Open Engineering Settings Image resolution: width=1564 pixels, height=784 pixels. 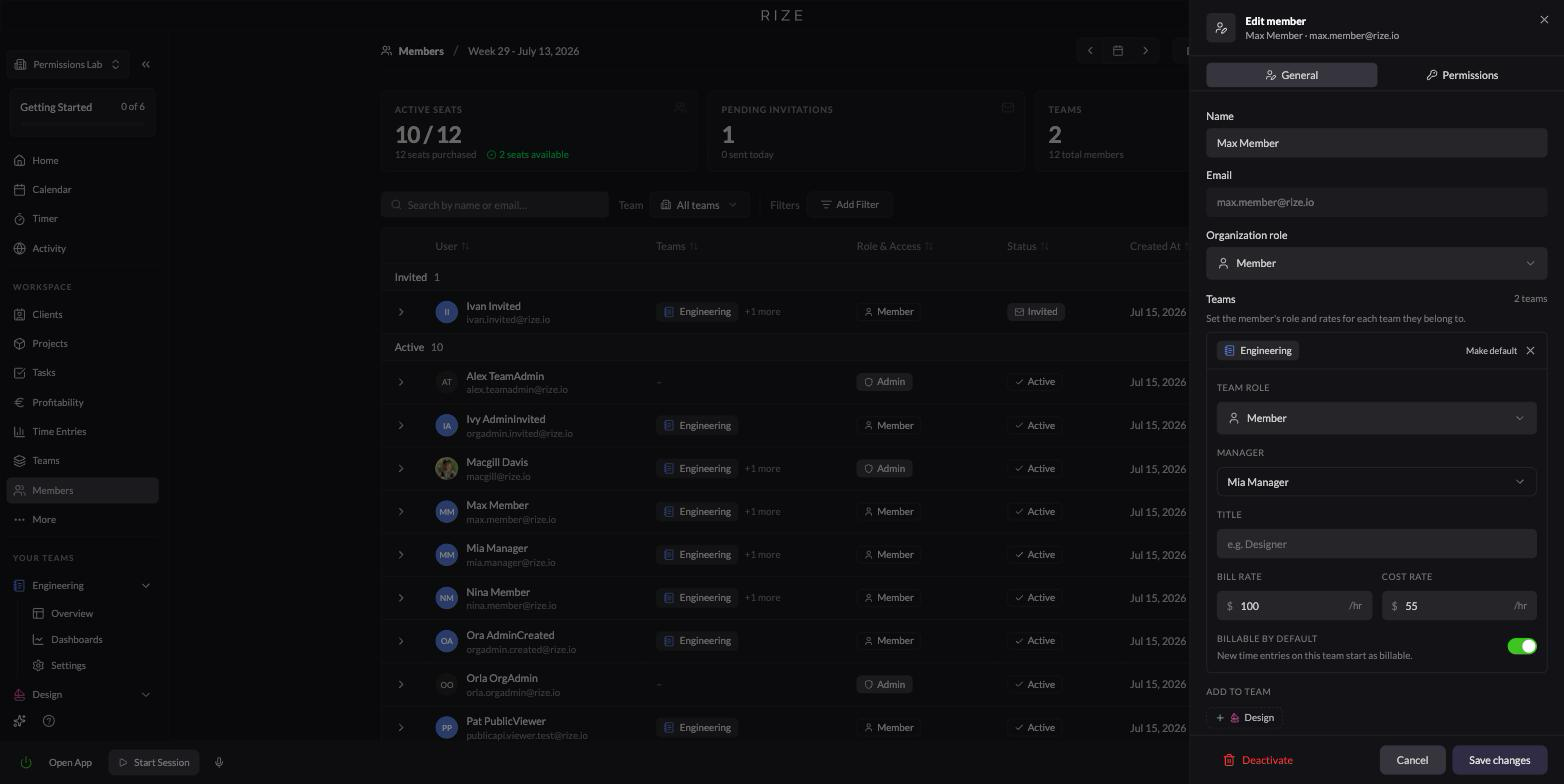[x=68, y=665]
